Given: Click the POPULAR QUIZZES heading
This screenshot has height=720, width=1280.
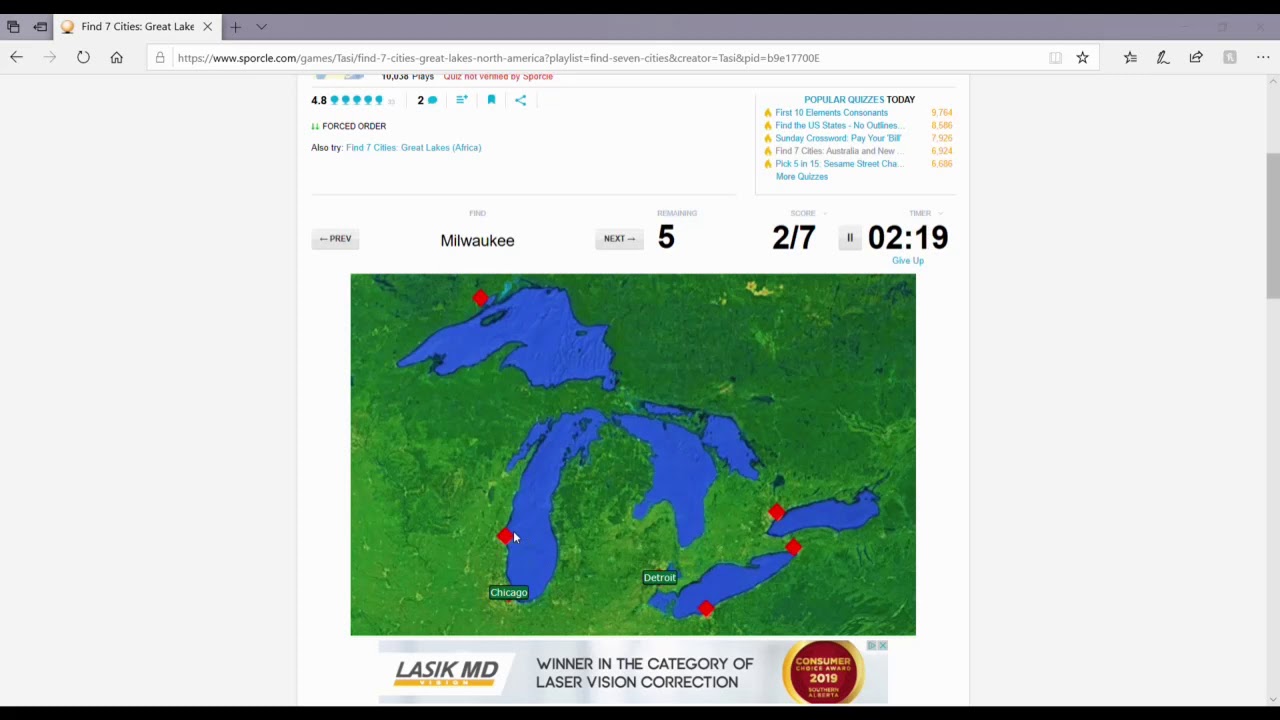Looking at the screenshot, I should tap(859, 100).
